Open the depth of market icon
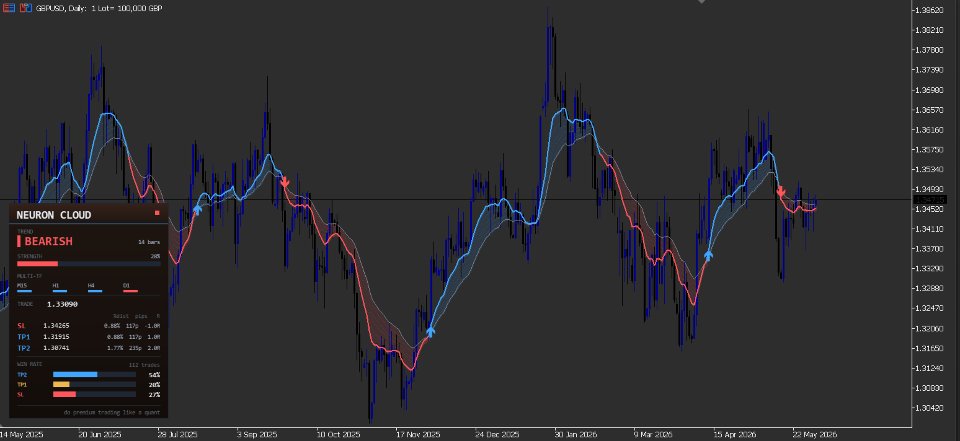This screenshot has height=441, width=960. click(25, 8)
